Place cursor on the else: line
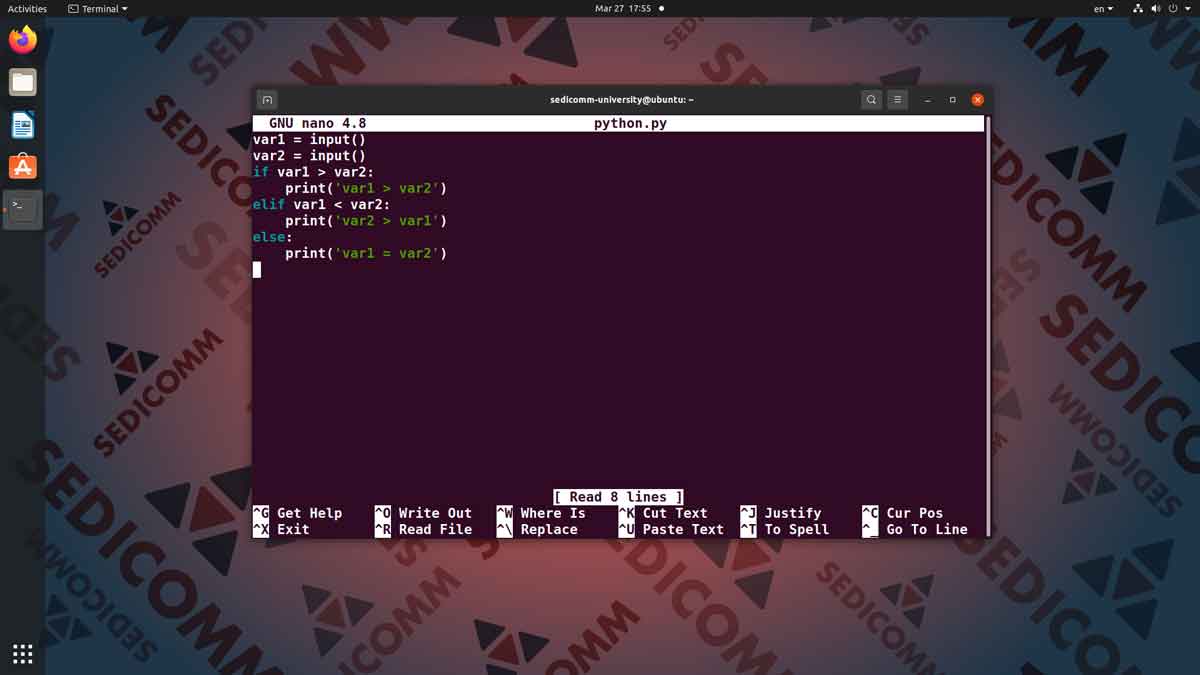Screen dimensions: 1200x675 [273, 237]
